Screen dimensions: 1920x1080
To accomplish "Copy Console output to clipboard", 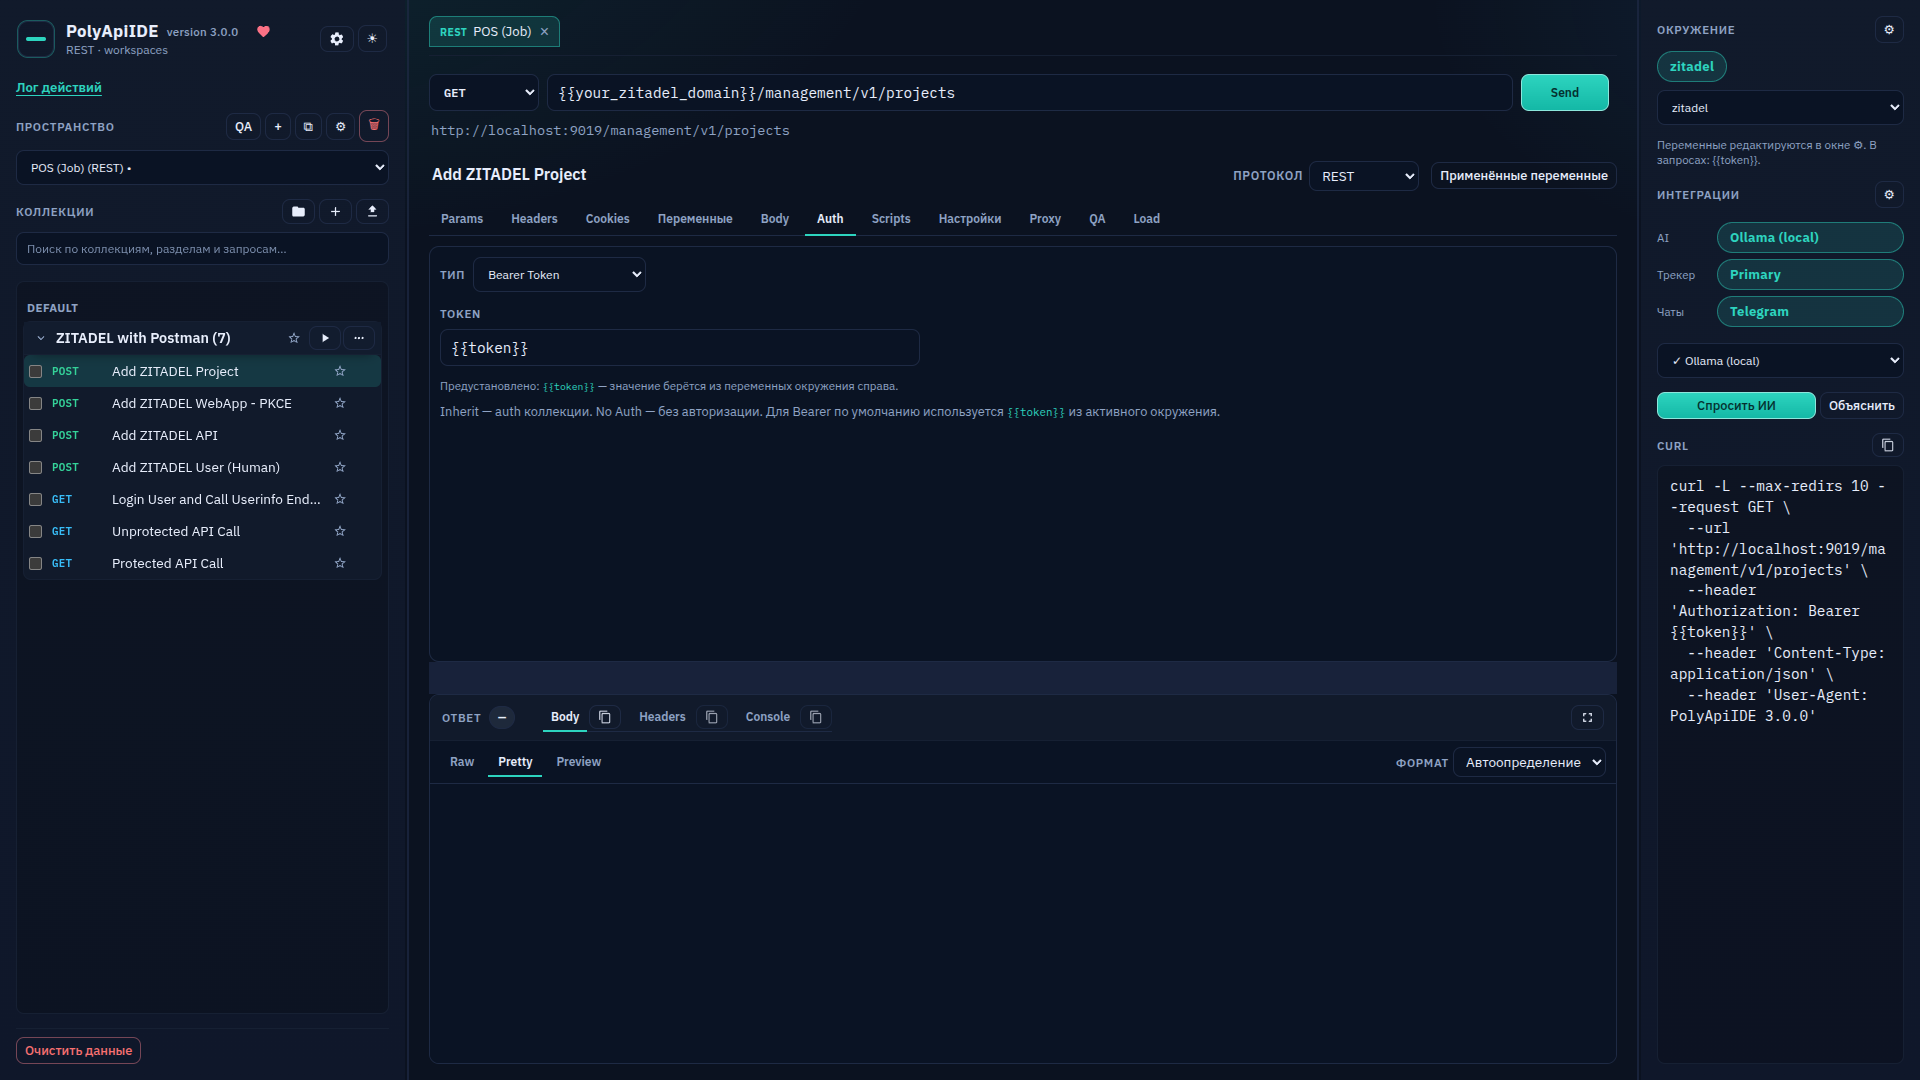I will [x=816, y=717].
